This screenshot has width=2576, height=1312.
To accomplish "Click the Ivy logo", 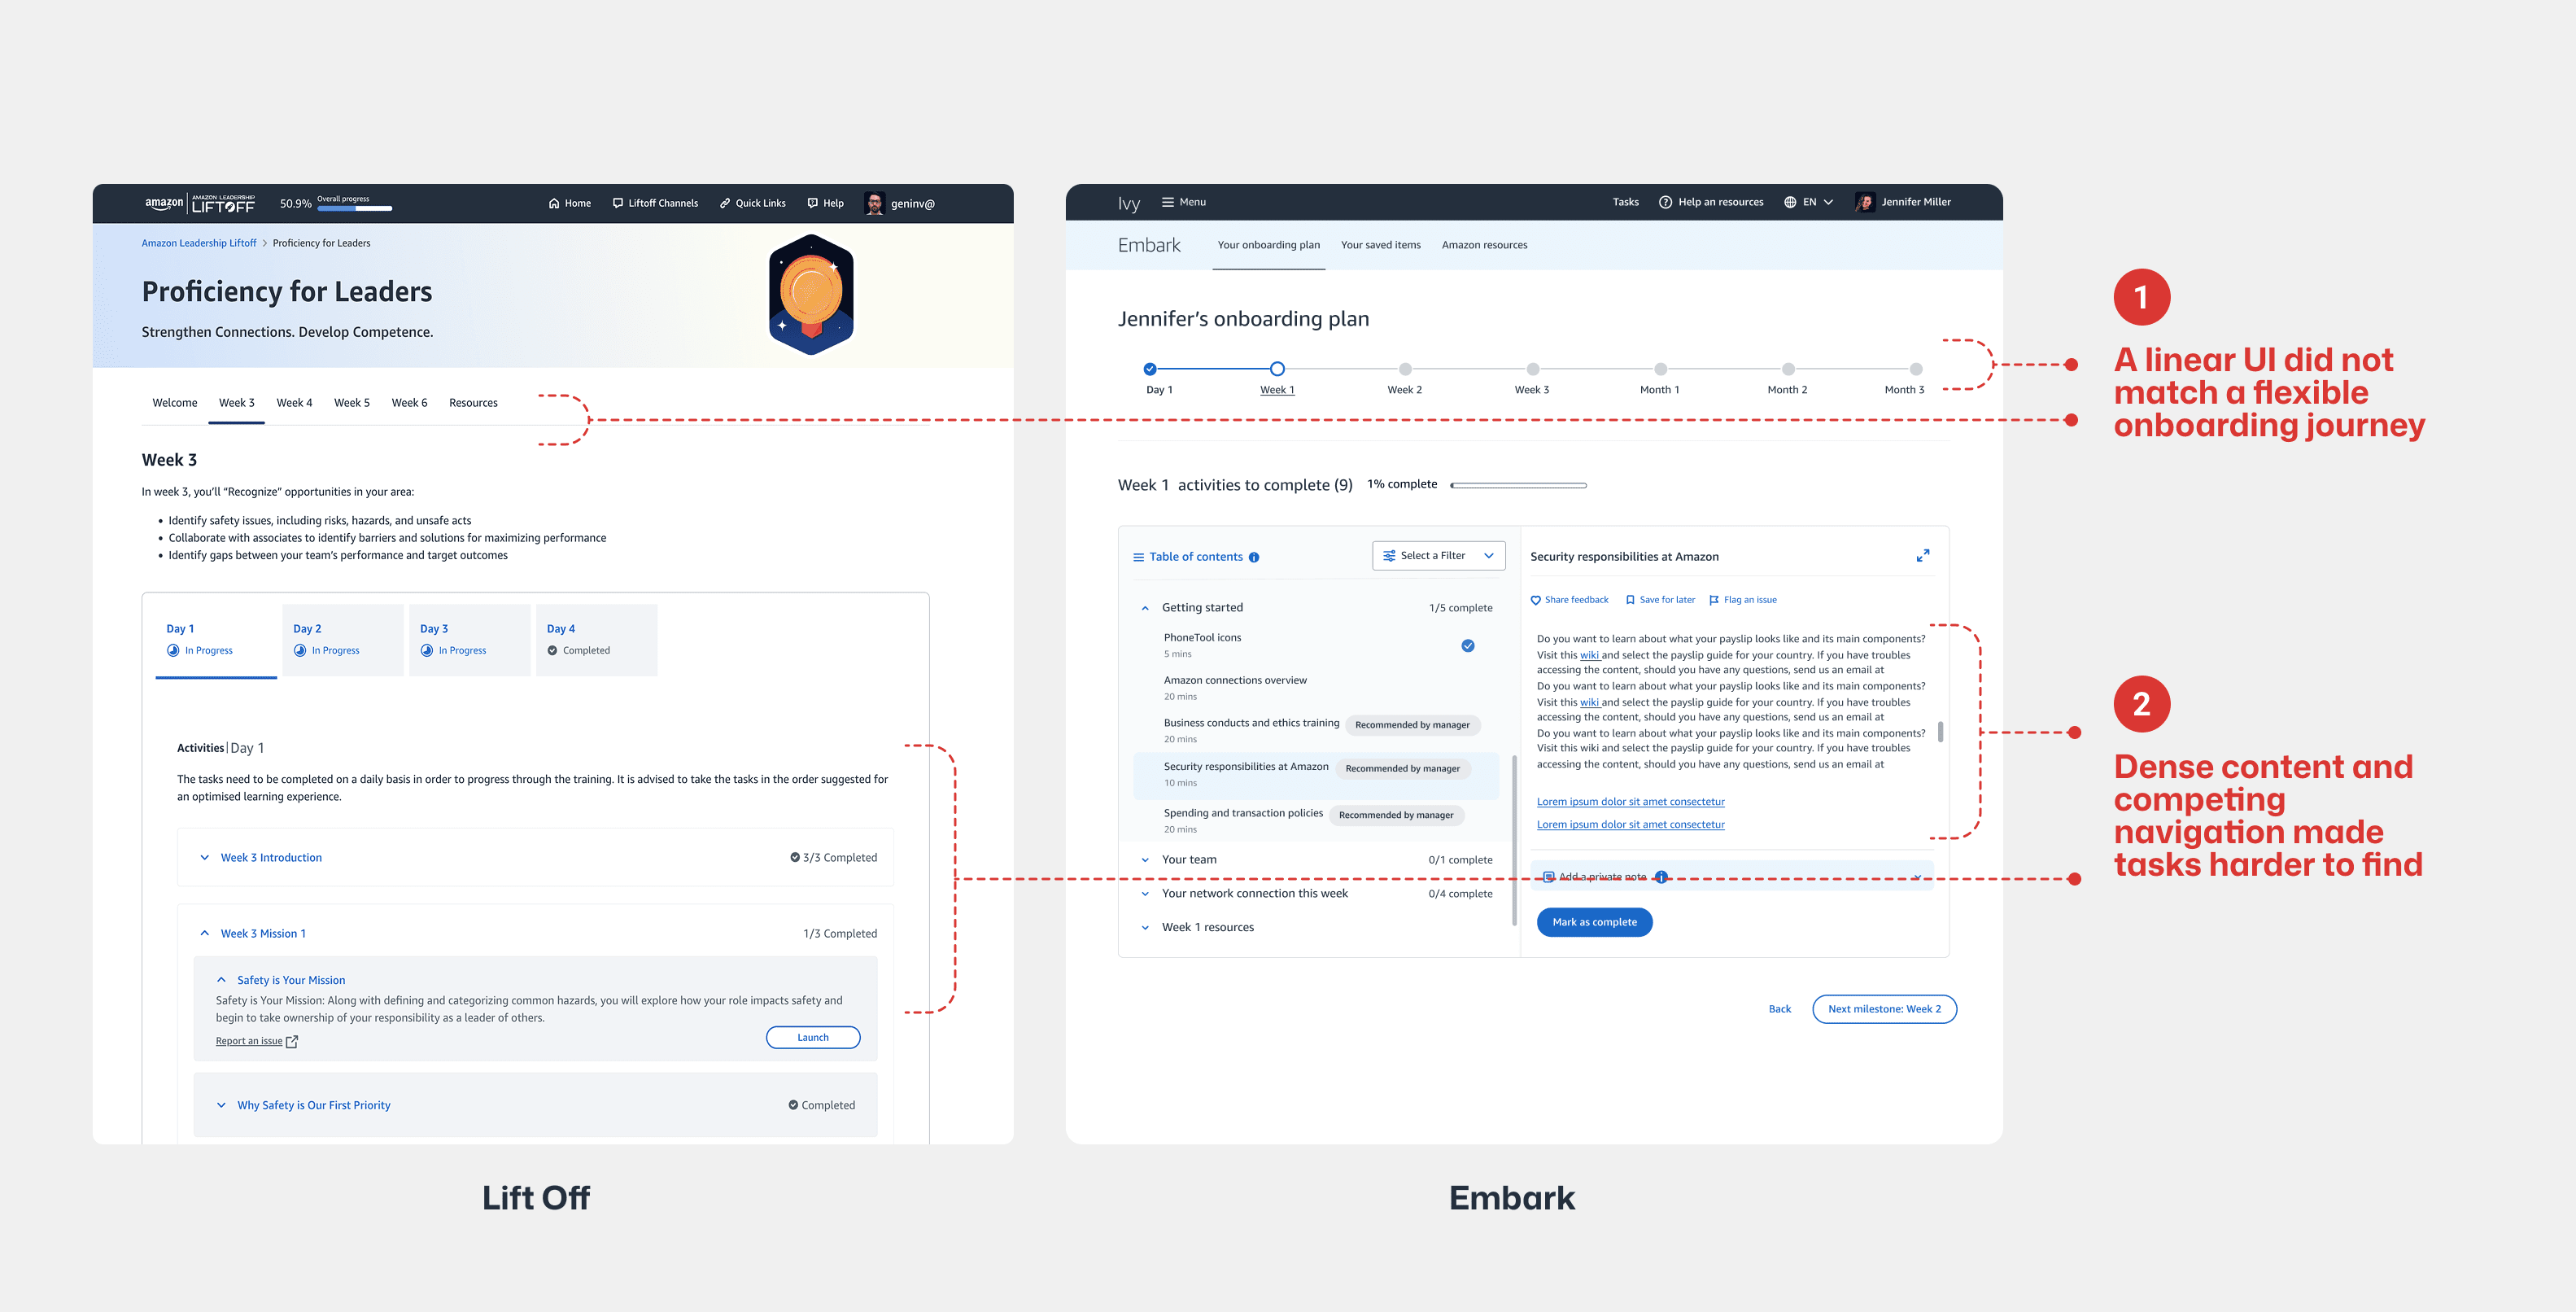I will point(1129,203).
